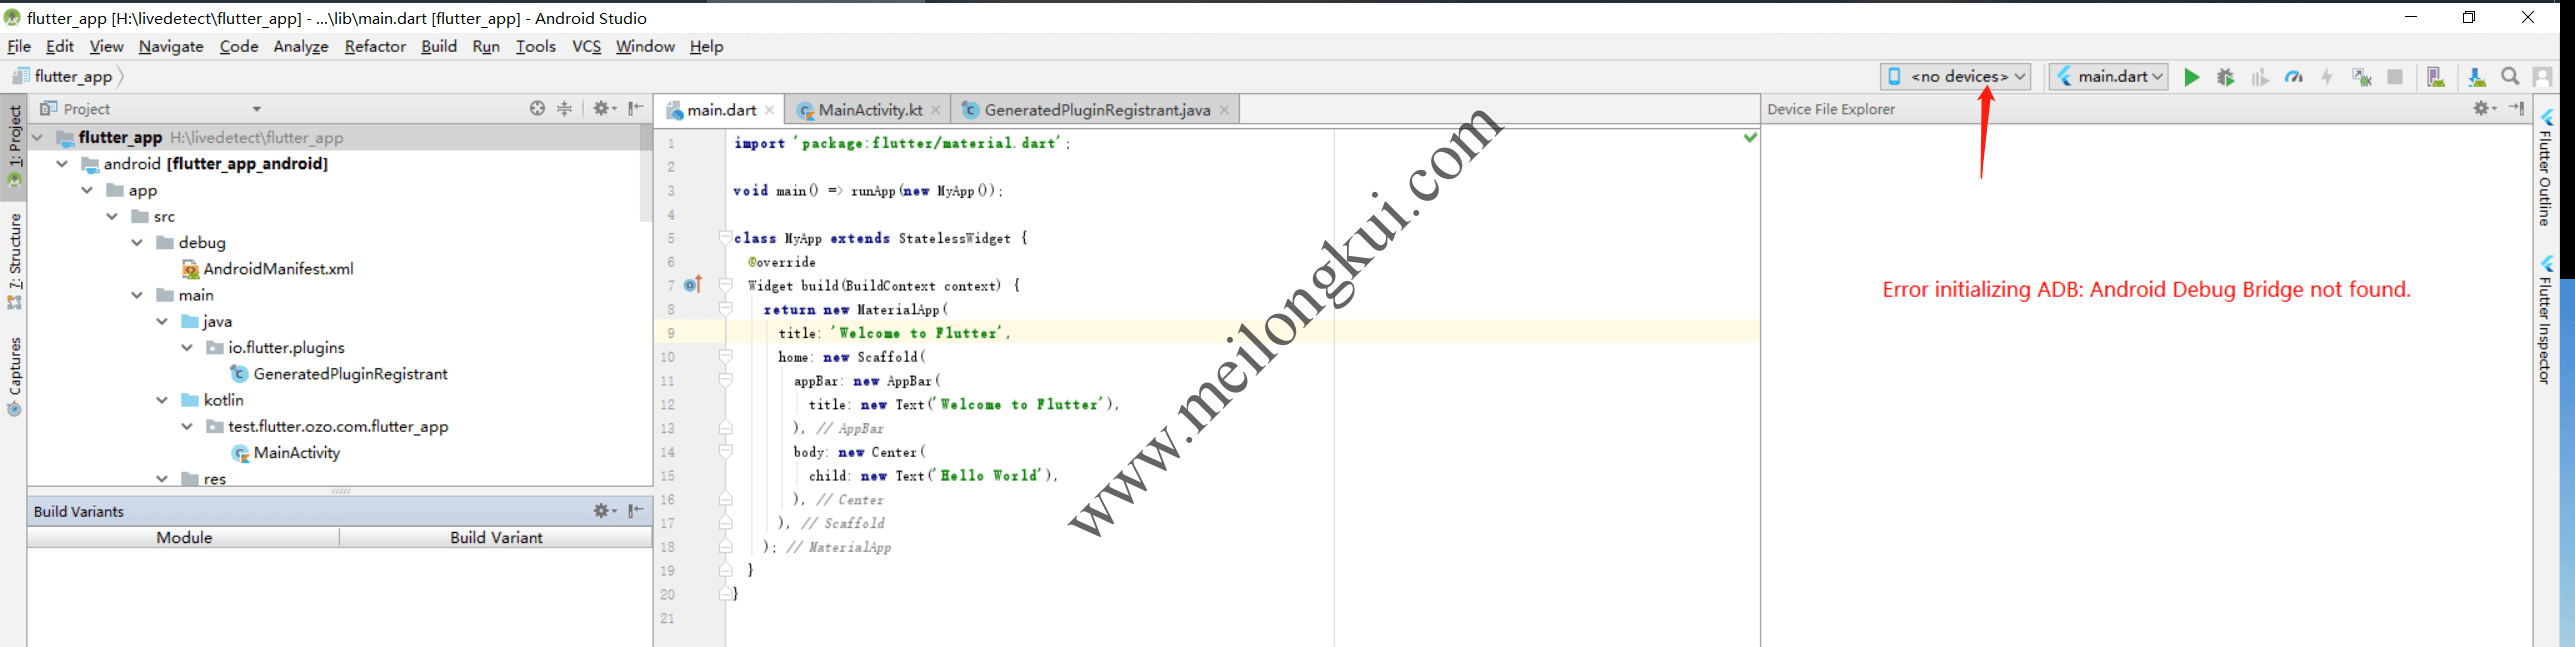The height and width of the screenshot is (647, 2575).
Task: Open SDK Manager download icon
Action: 2476,77
